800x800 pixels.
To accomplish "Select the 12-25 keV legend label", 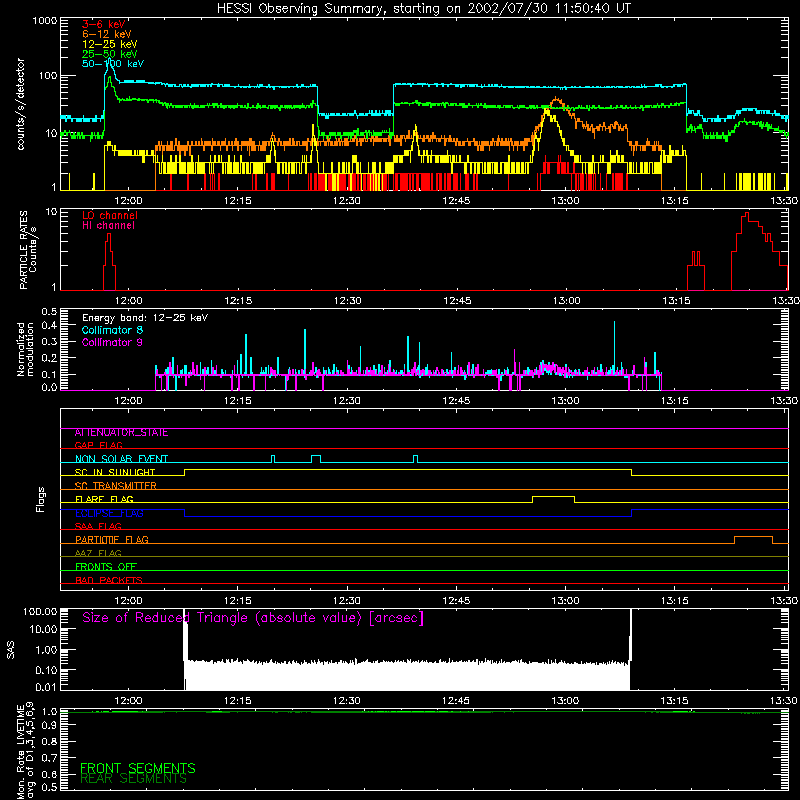I will [110, 44].
